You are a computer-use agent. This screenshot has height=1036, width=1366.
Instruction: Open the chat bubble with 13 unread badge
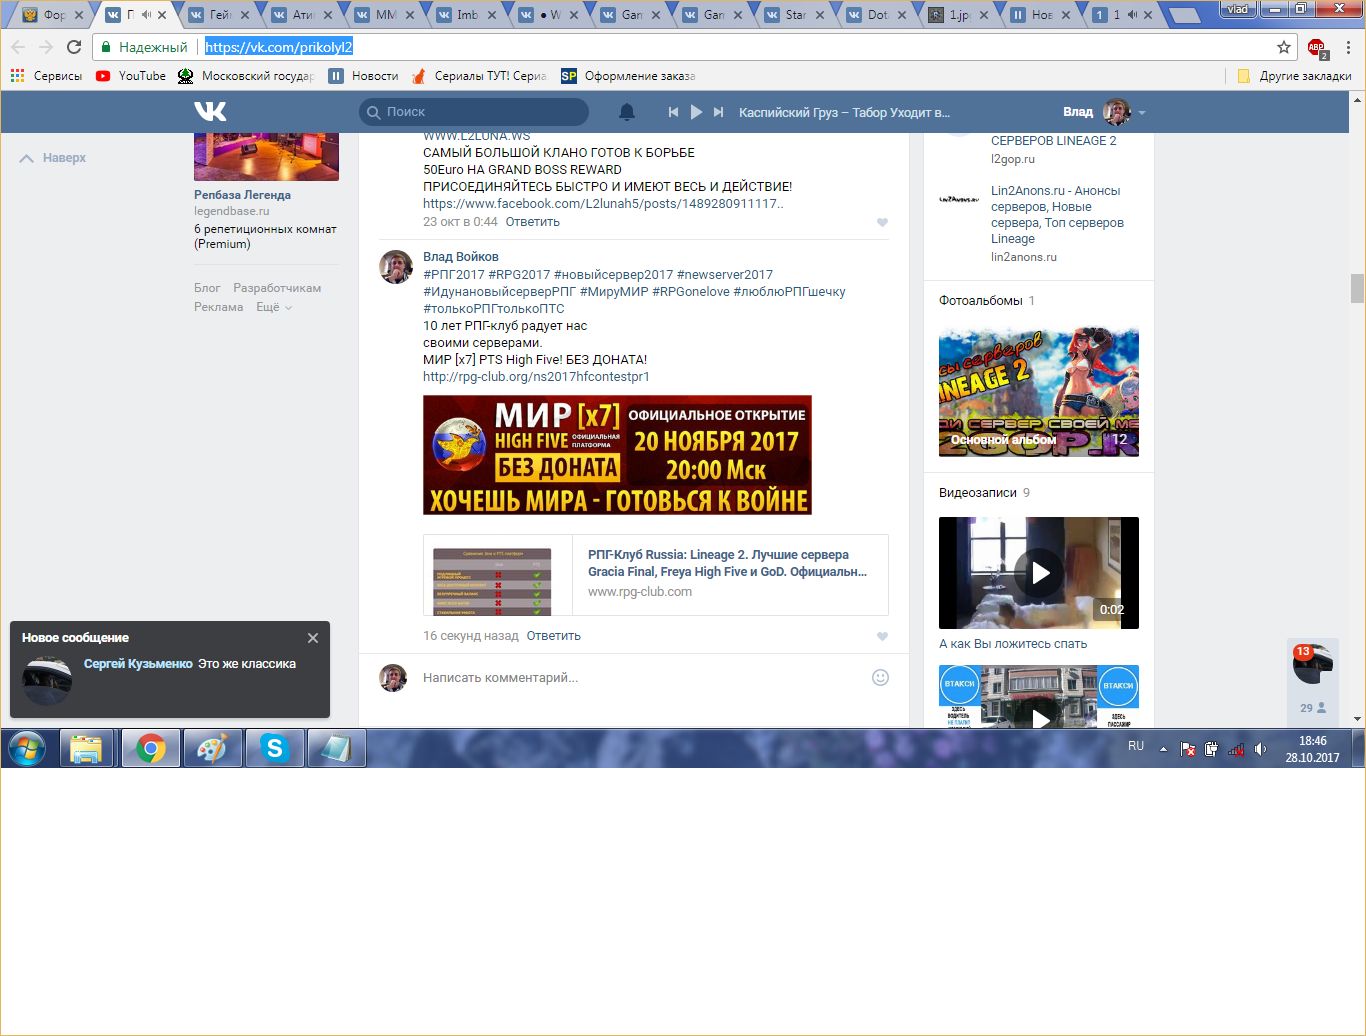pos(1313,664)
